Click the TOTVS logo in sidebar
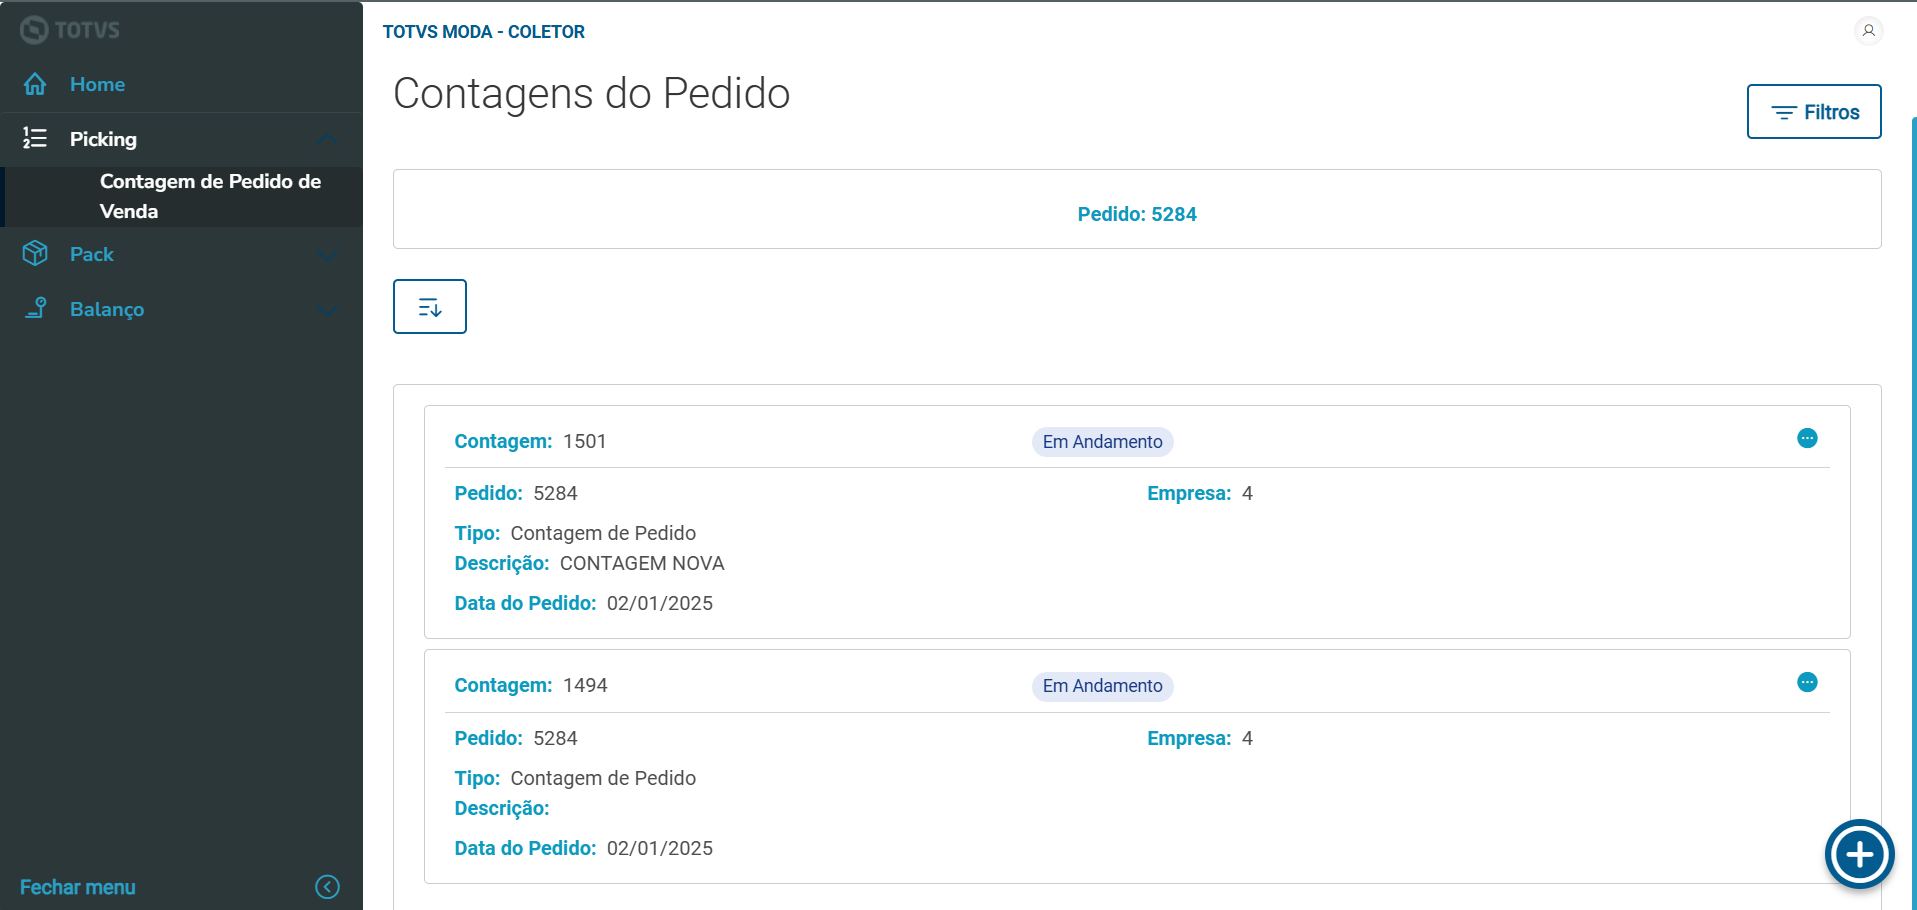The image size is (1917, 910). (70, 30)
